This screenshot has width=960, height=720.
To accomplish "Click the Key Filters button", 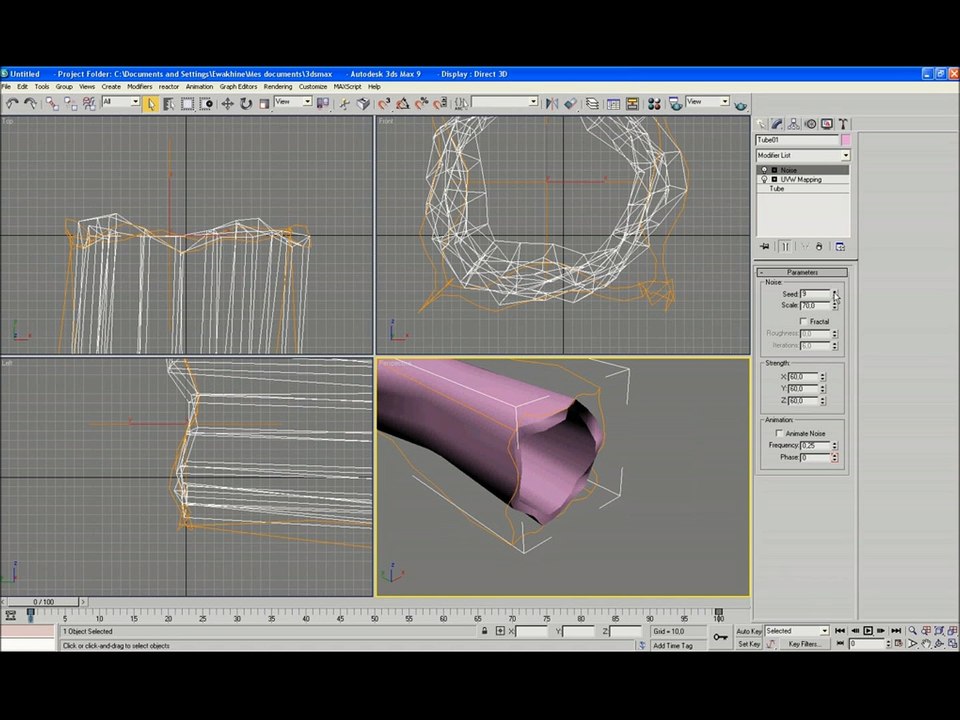I will click(804, 644).
